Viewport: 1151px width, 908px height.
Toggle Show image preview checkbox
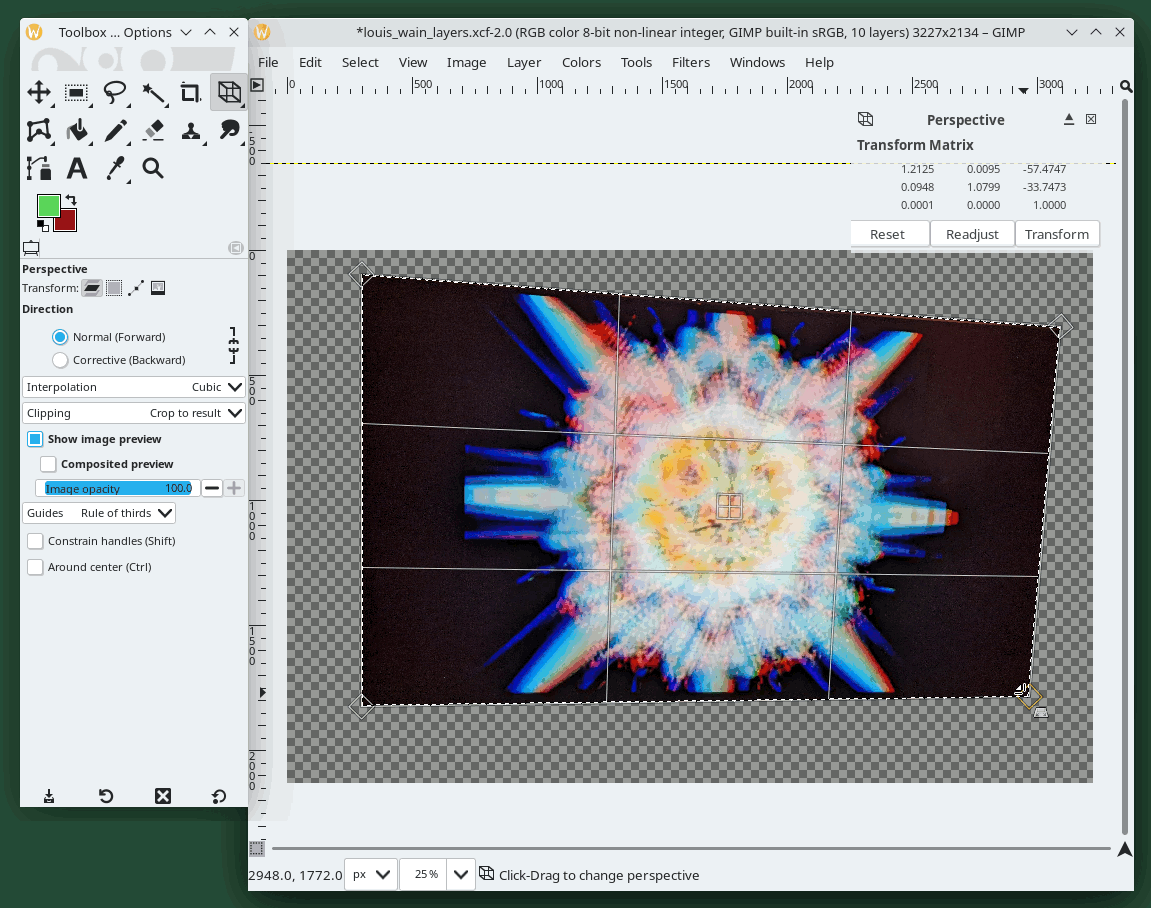coord(35,439)
